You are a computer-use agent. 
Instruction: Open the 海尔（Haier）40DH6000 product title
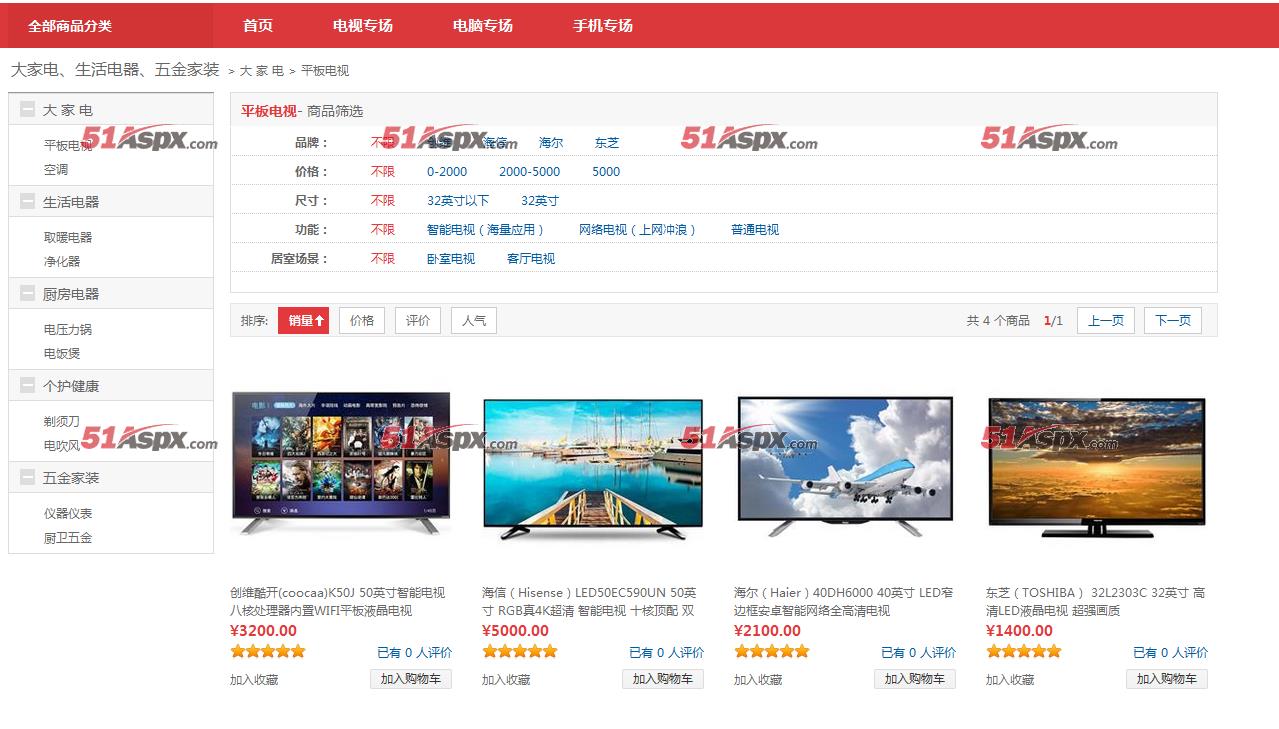click(x=844, y=602)
